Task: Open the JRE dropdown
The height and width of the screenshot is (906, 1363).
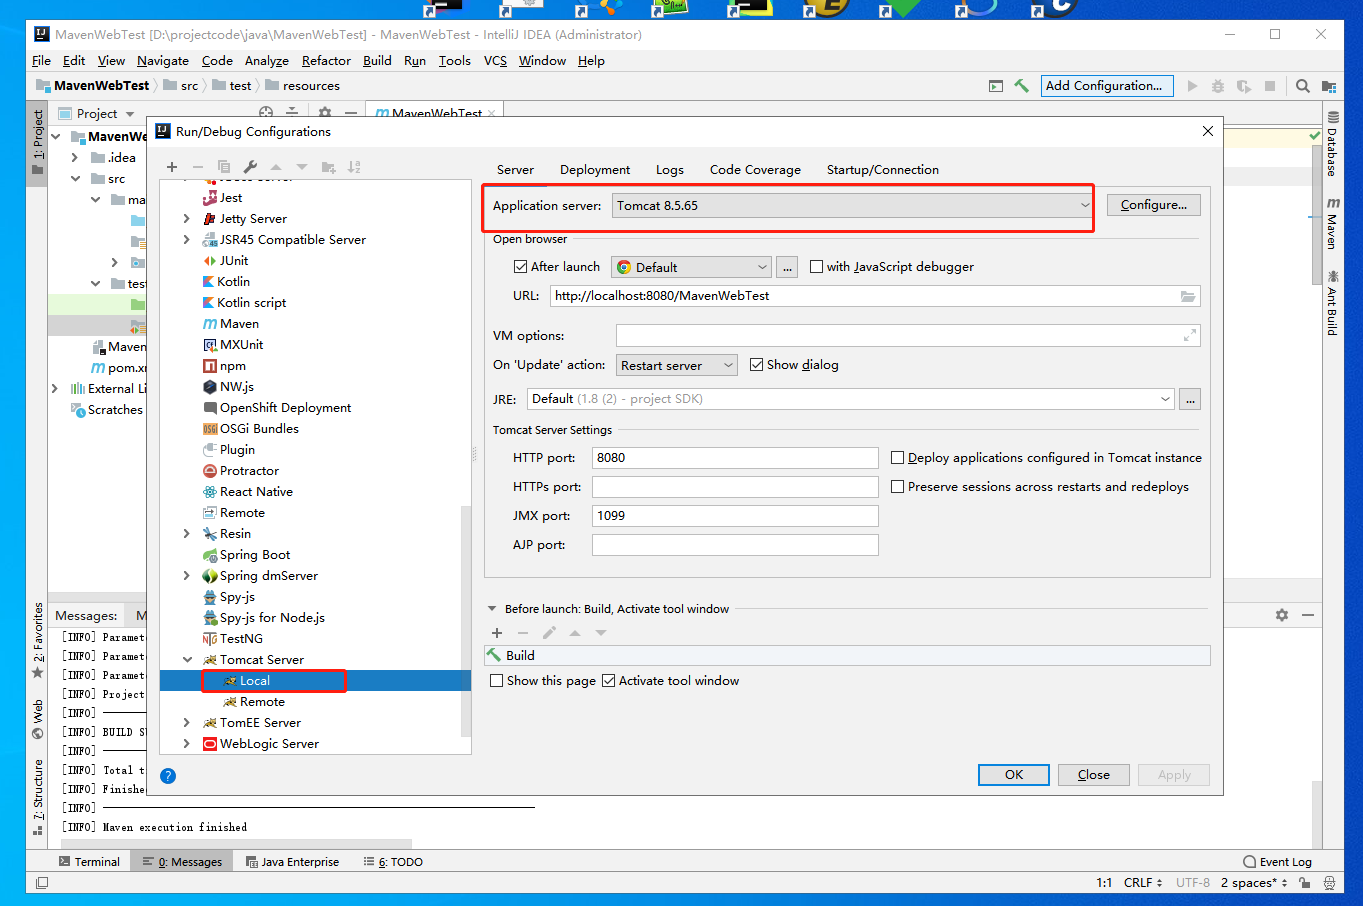Action: tap(851, 399)
